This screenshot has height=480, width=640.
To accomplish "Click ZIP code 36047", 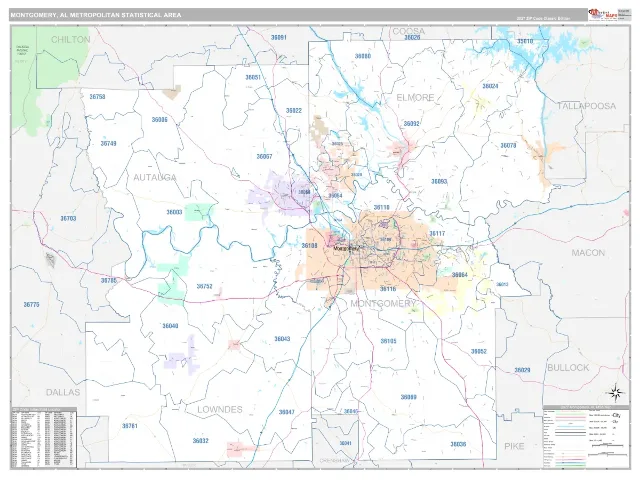I will point(287,412).
